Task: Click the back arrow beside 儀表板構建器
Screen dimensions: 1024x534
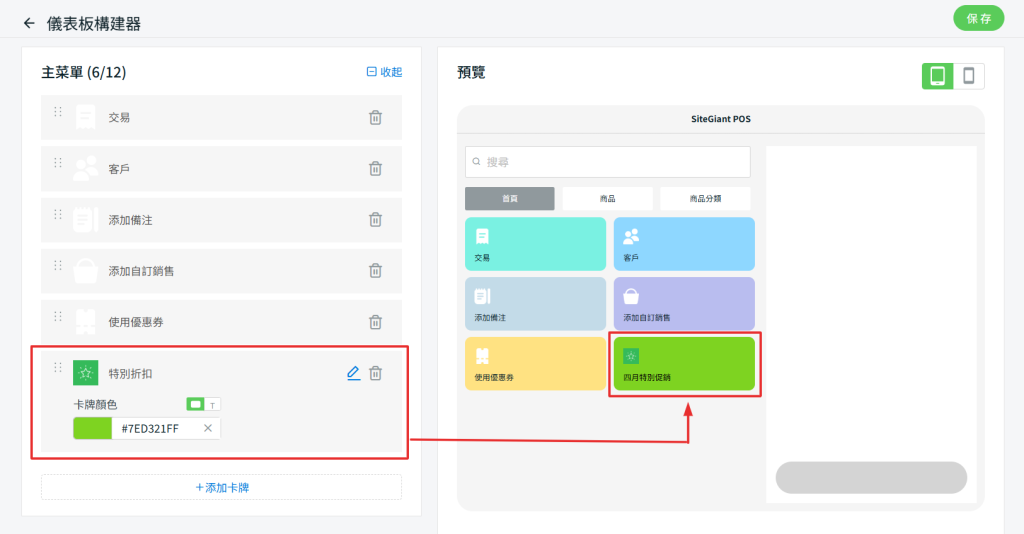Action: (29, 23)
